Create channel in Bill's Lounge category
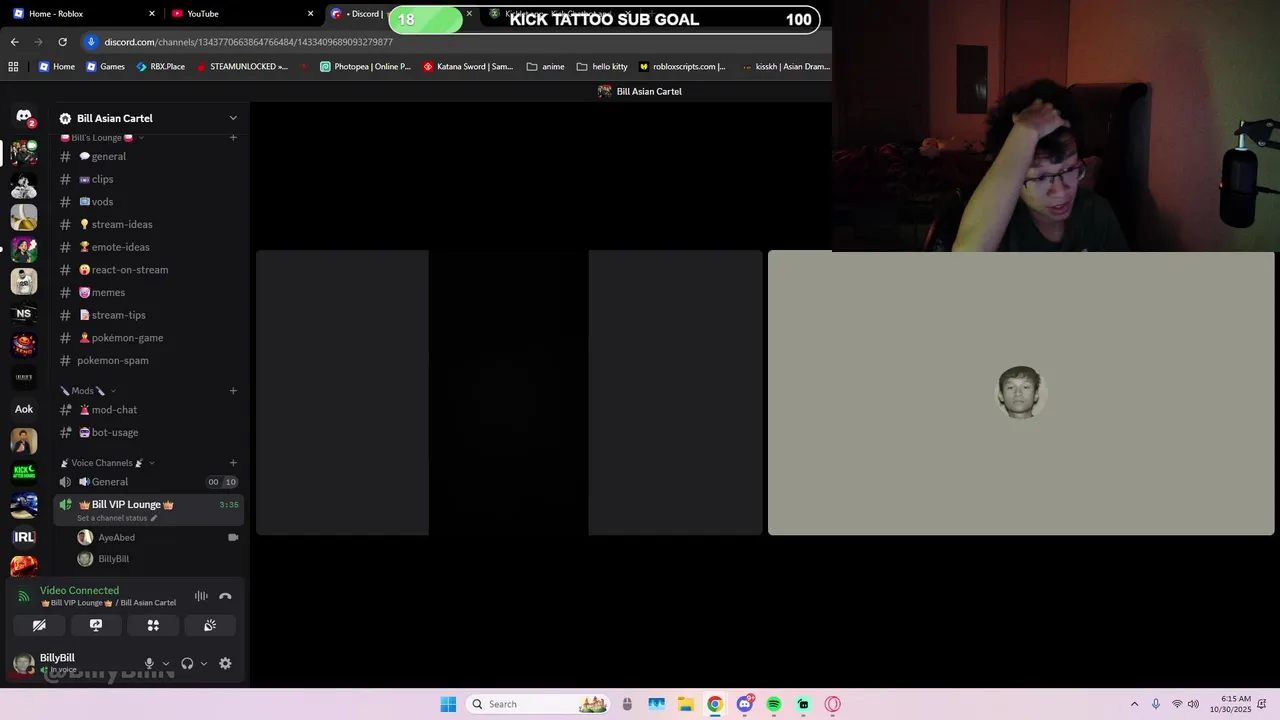1280x720 pixels. (x=233, y=137)
